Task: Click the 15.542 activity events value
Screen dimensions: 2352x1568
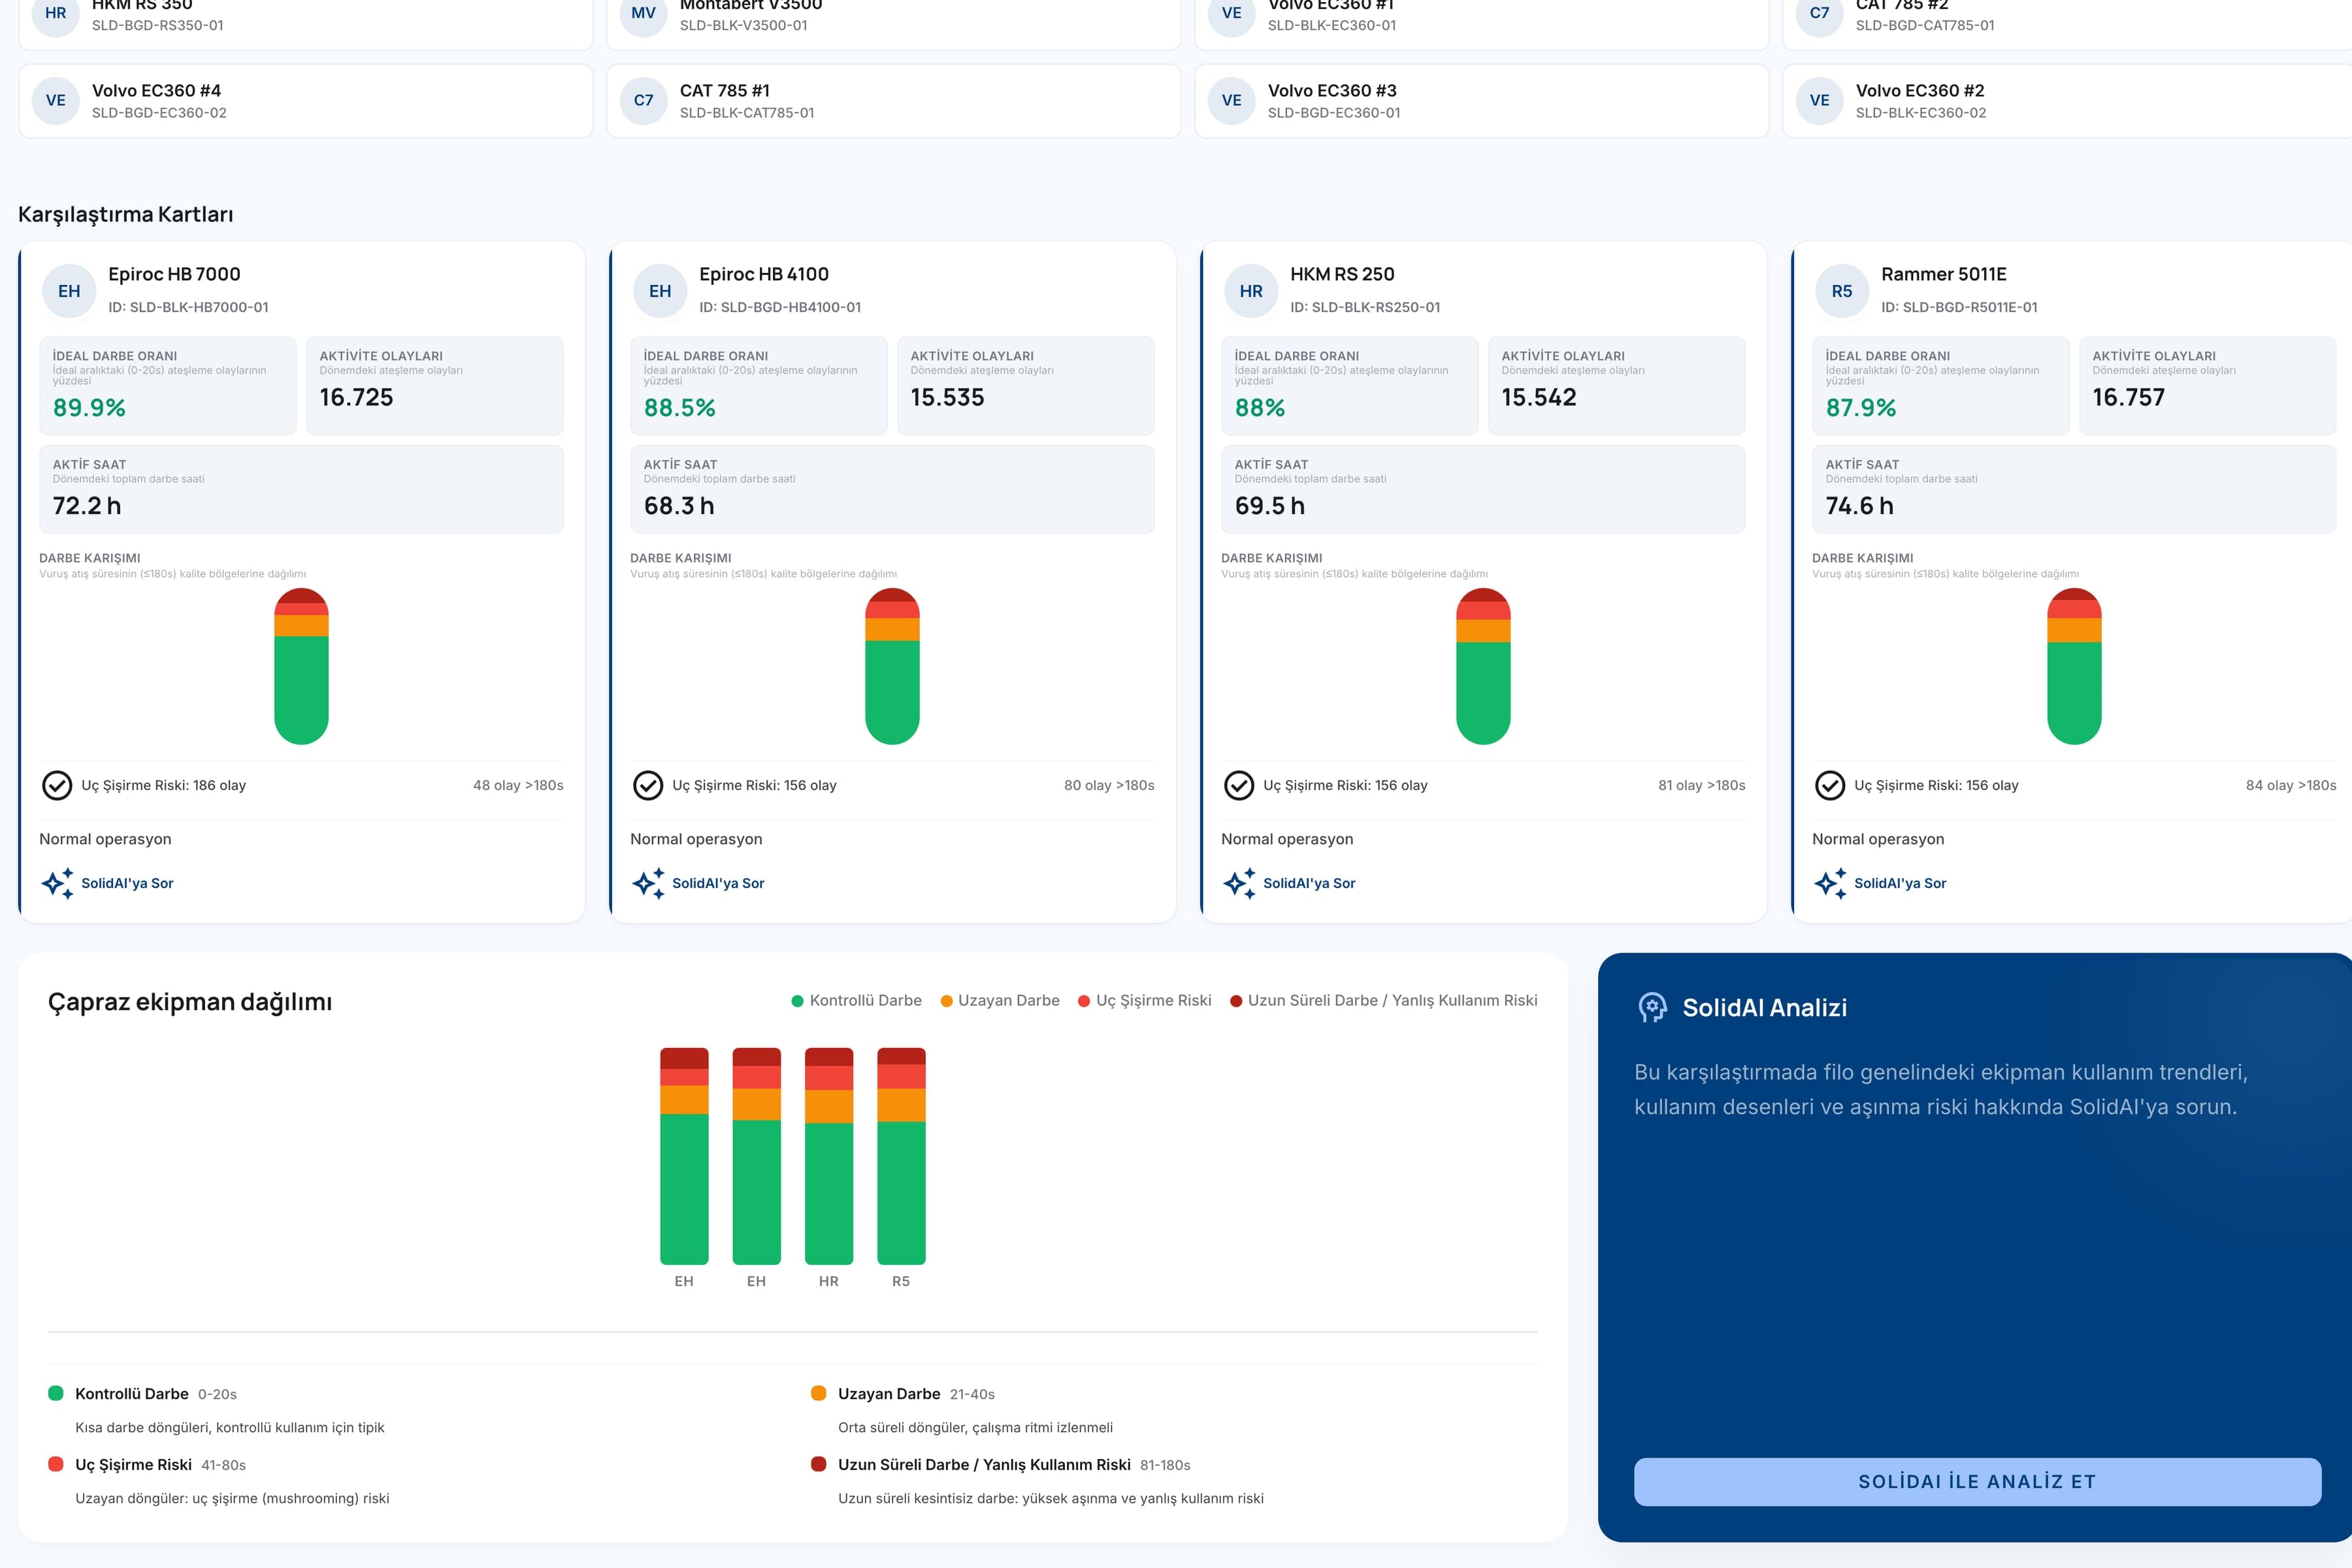Action: point(1538,398)
